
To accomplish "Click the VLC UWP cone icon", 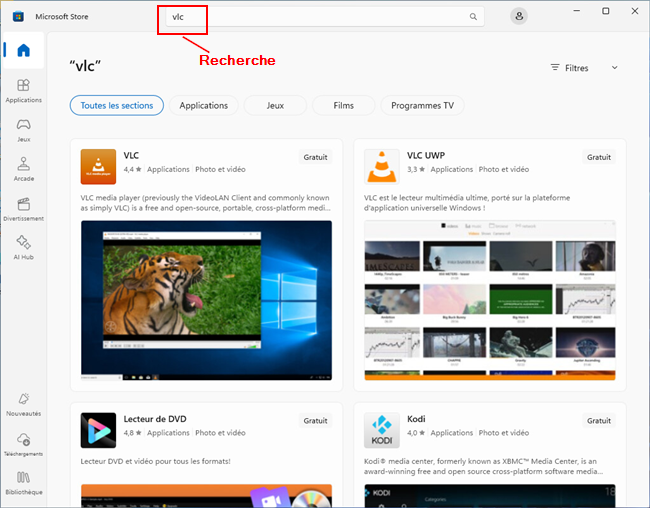I will 382,166.
